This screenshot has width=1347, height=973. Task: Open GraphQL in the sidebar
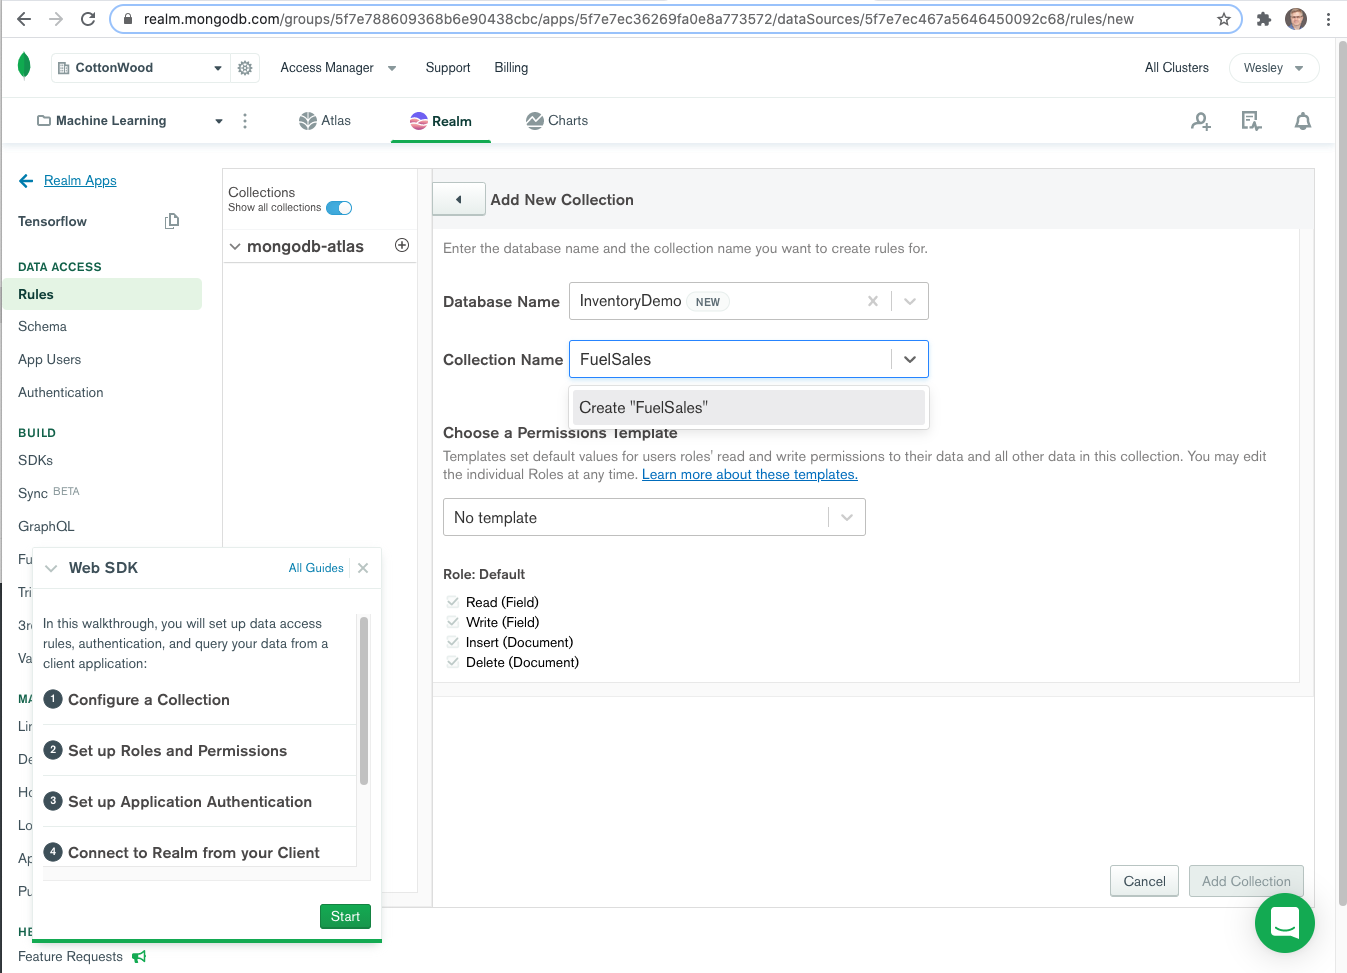click(46, 527)
